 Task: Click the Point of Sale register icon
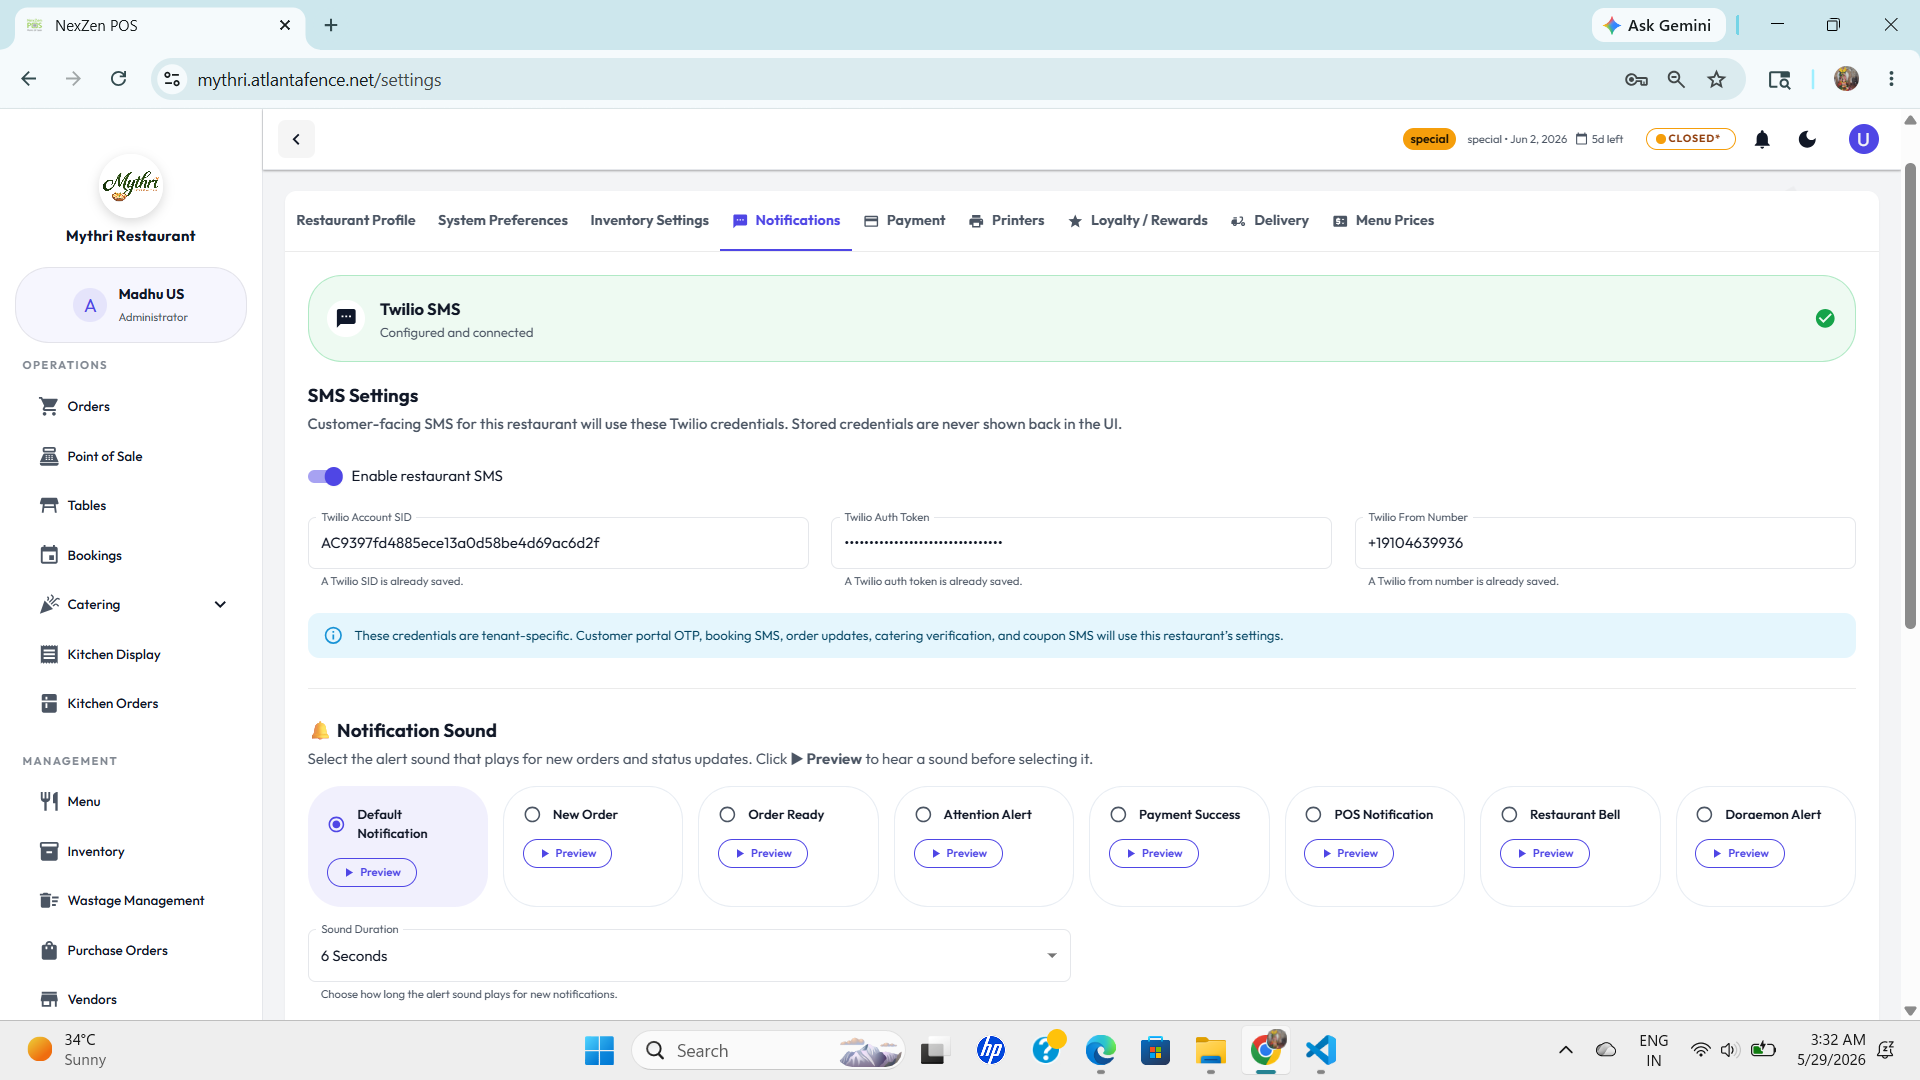coord(48,456)
